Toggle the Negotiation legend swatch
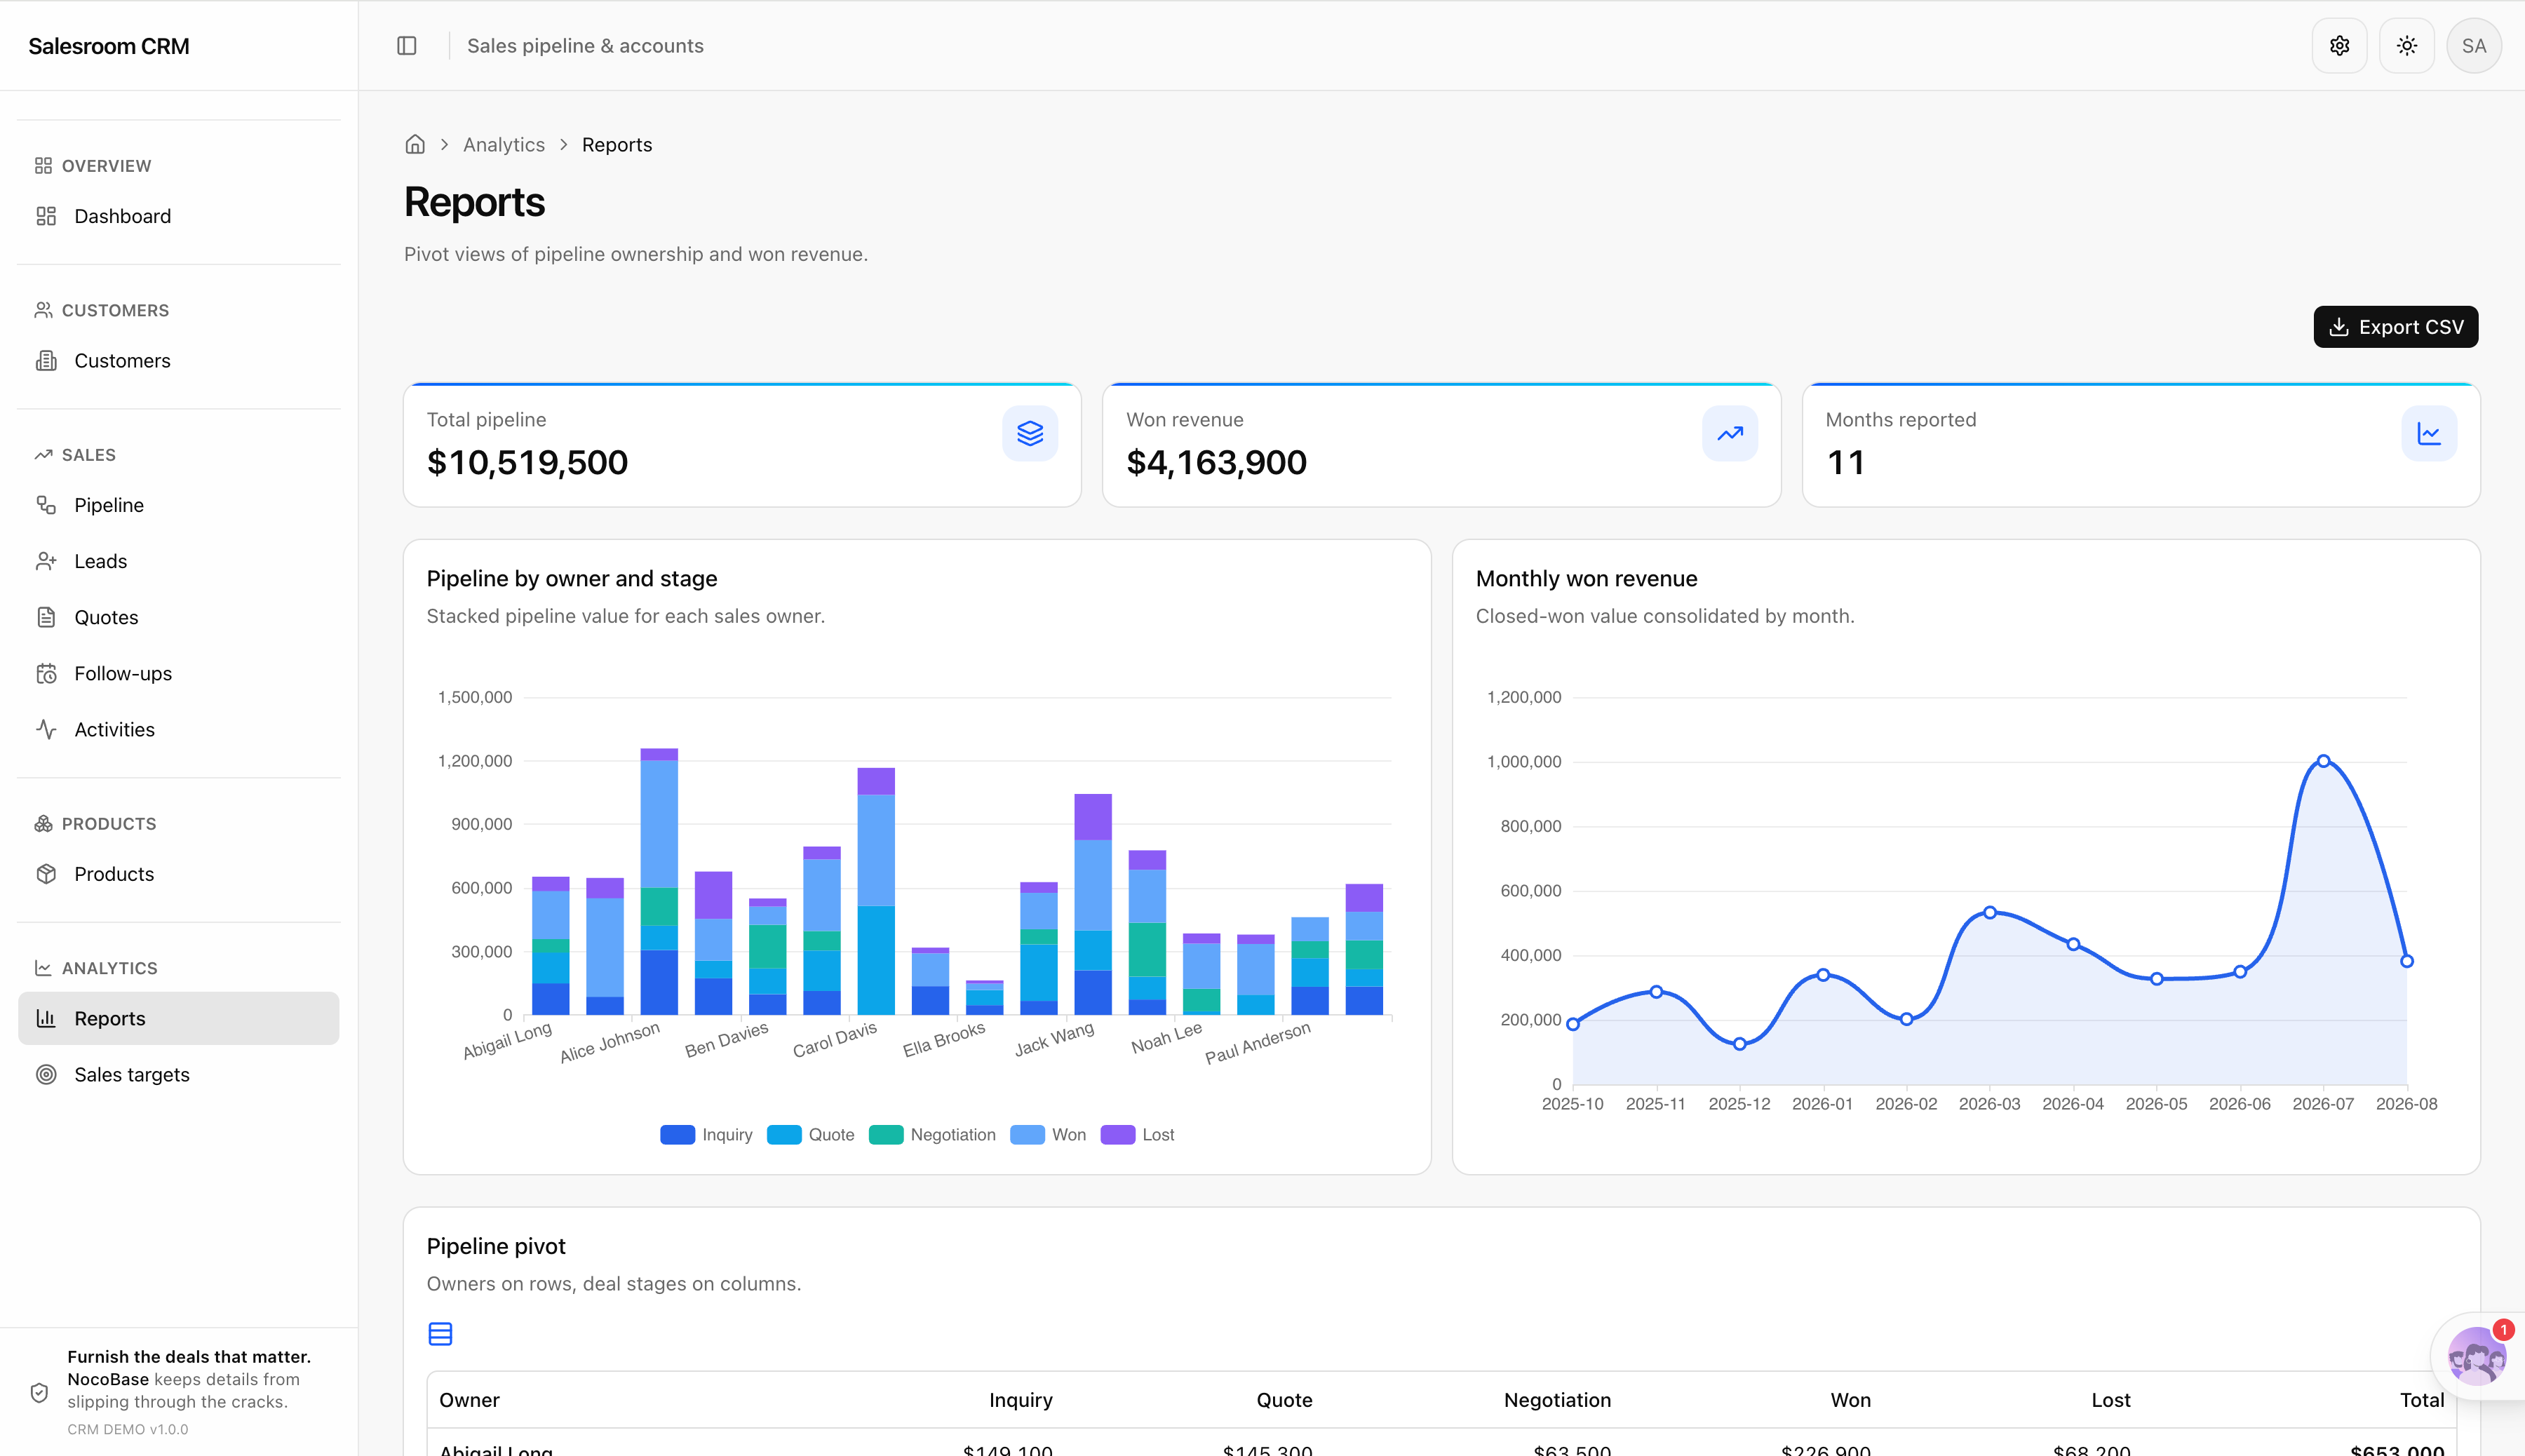Image resolution: width=2525 pixels, height=1456 pixels. [886, 1135]
